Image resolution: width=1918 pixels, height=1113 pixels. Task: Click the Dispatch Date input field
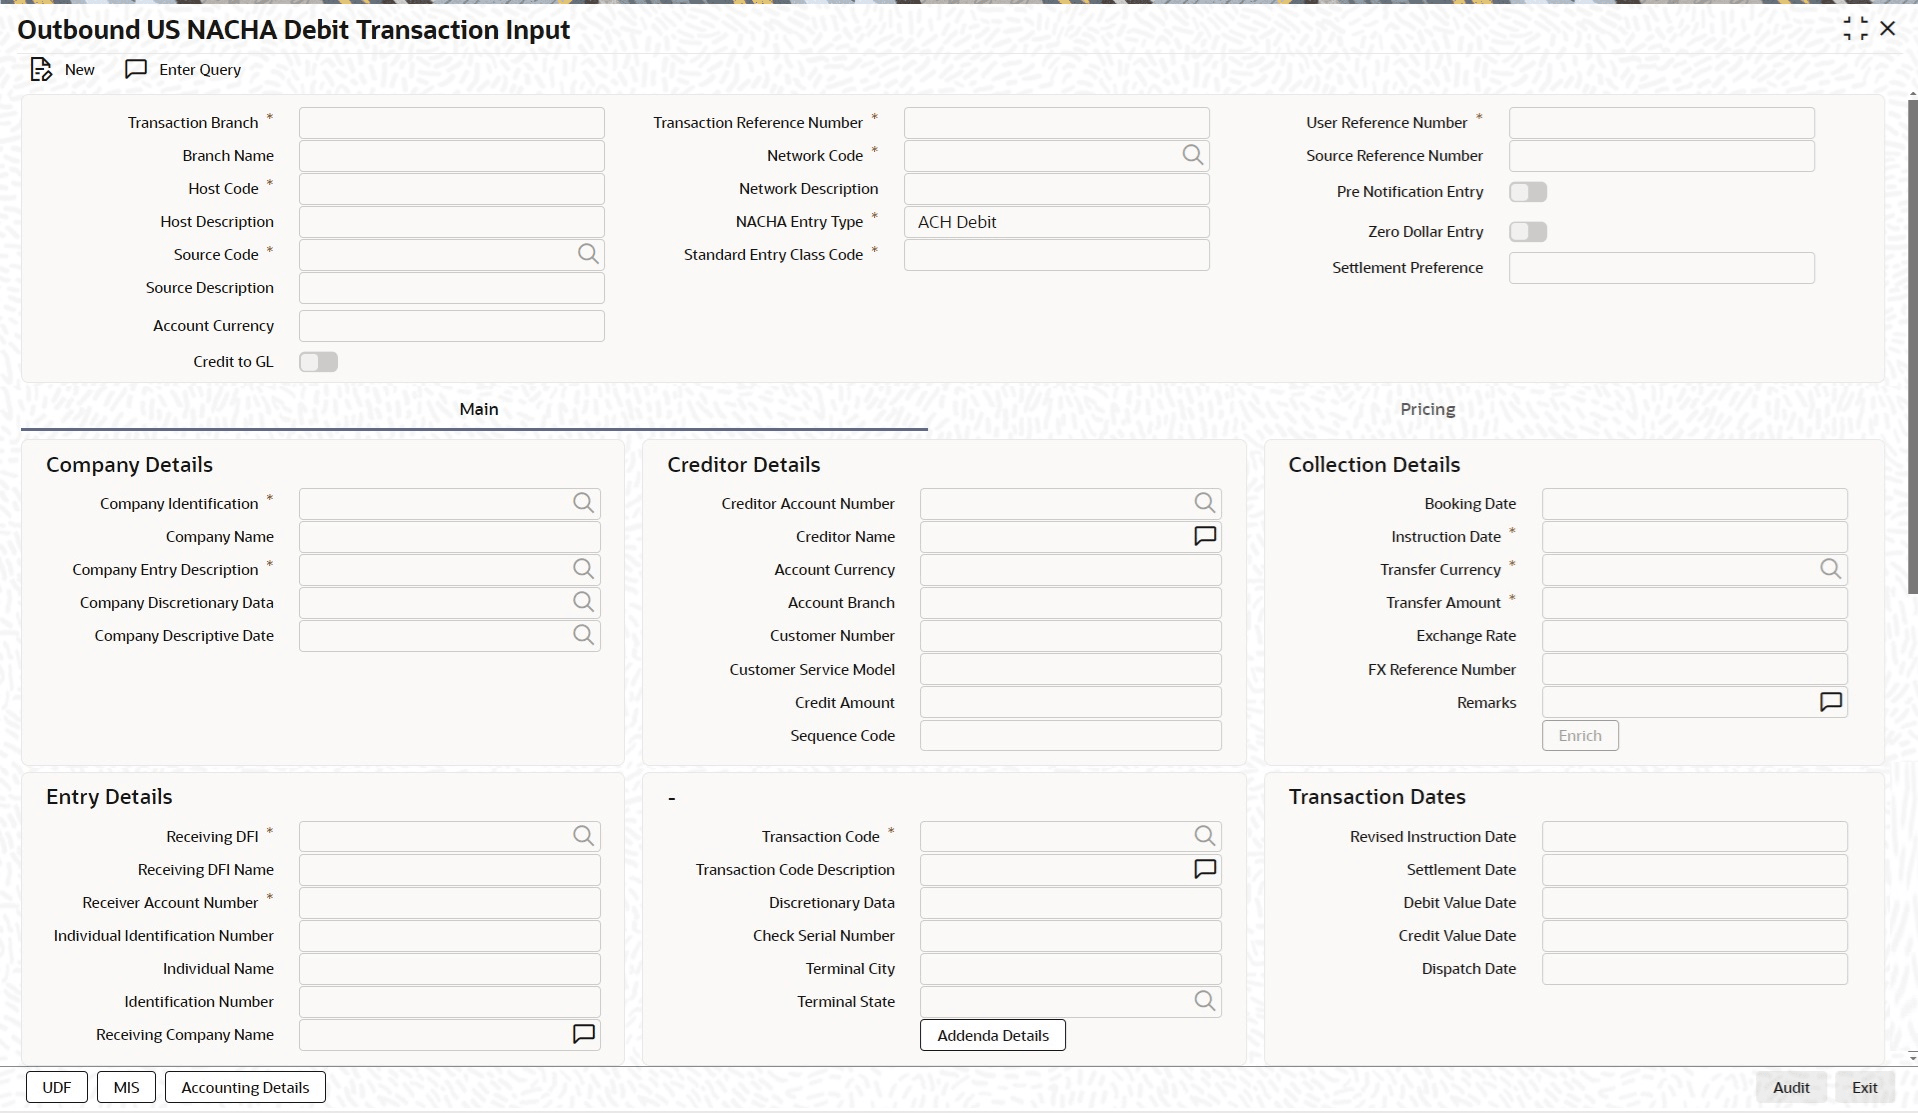tap(1694, 969)
